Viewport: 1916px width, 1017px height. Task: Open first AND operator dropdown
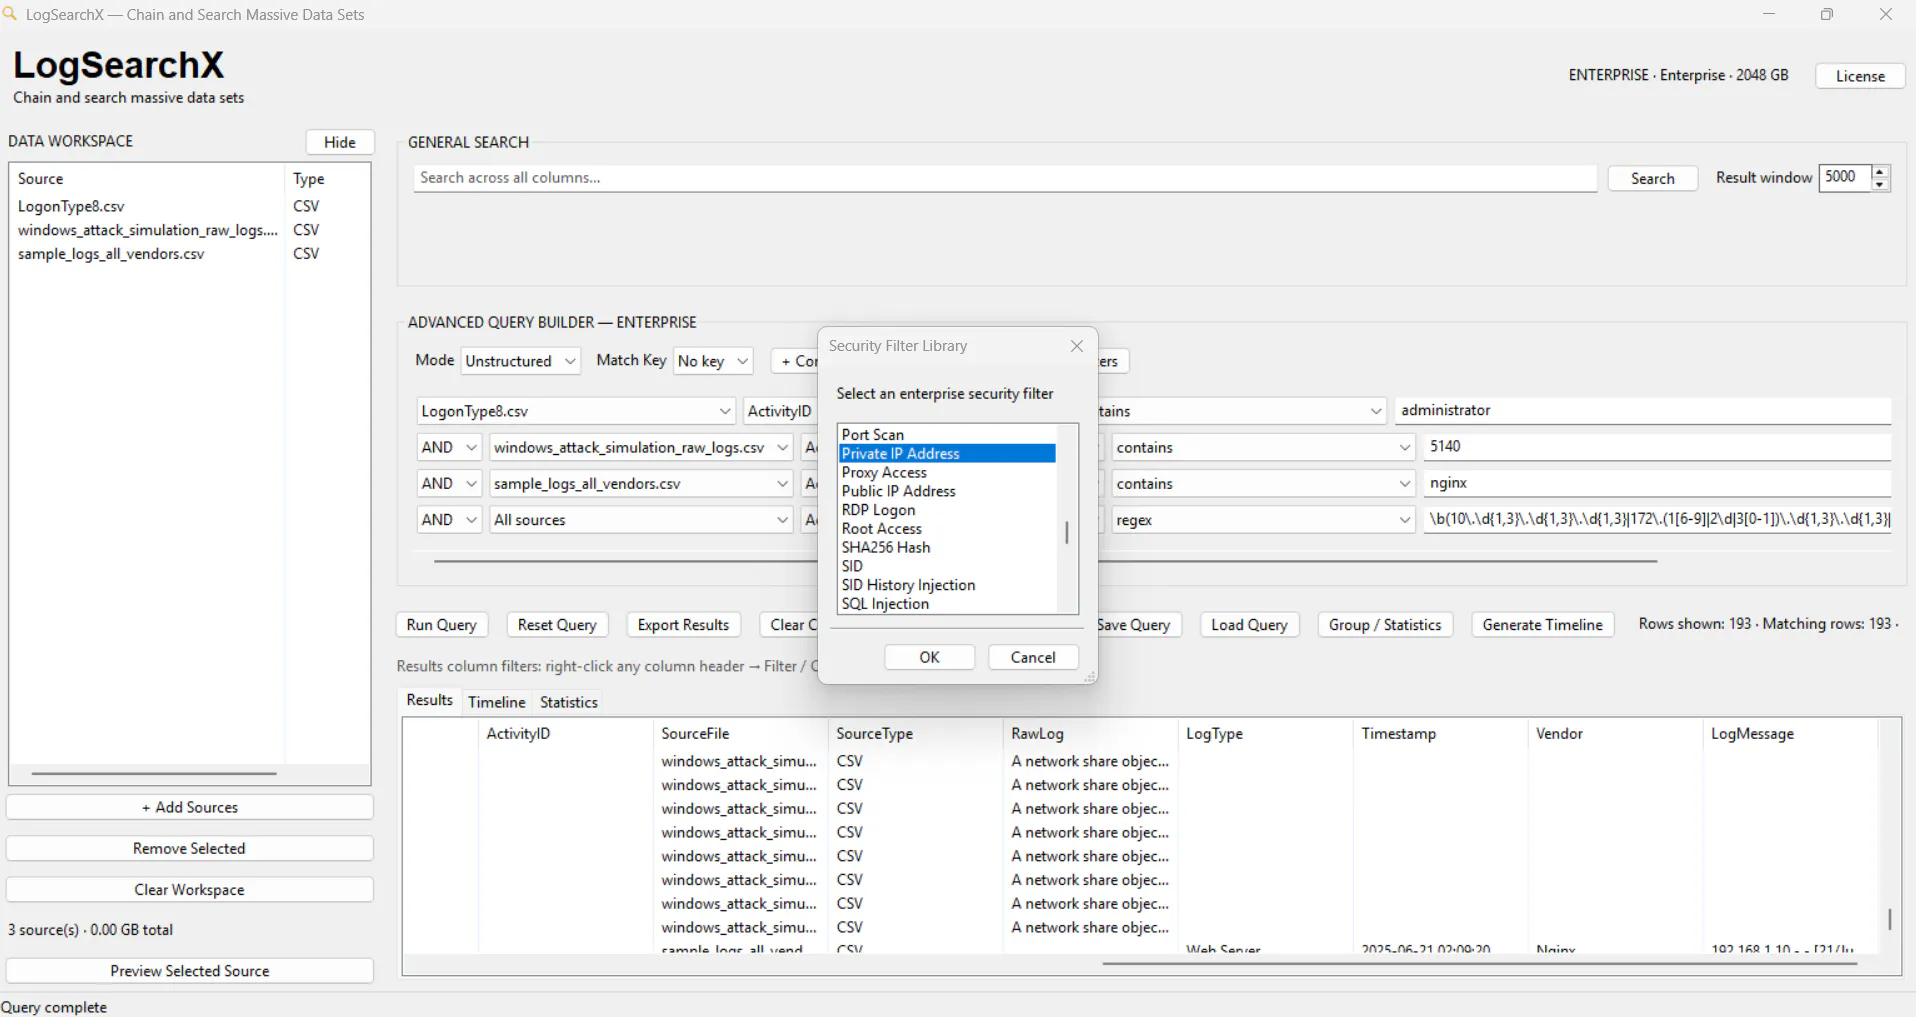click(x=449, y=448)
